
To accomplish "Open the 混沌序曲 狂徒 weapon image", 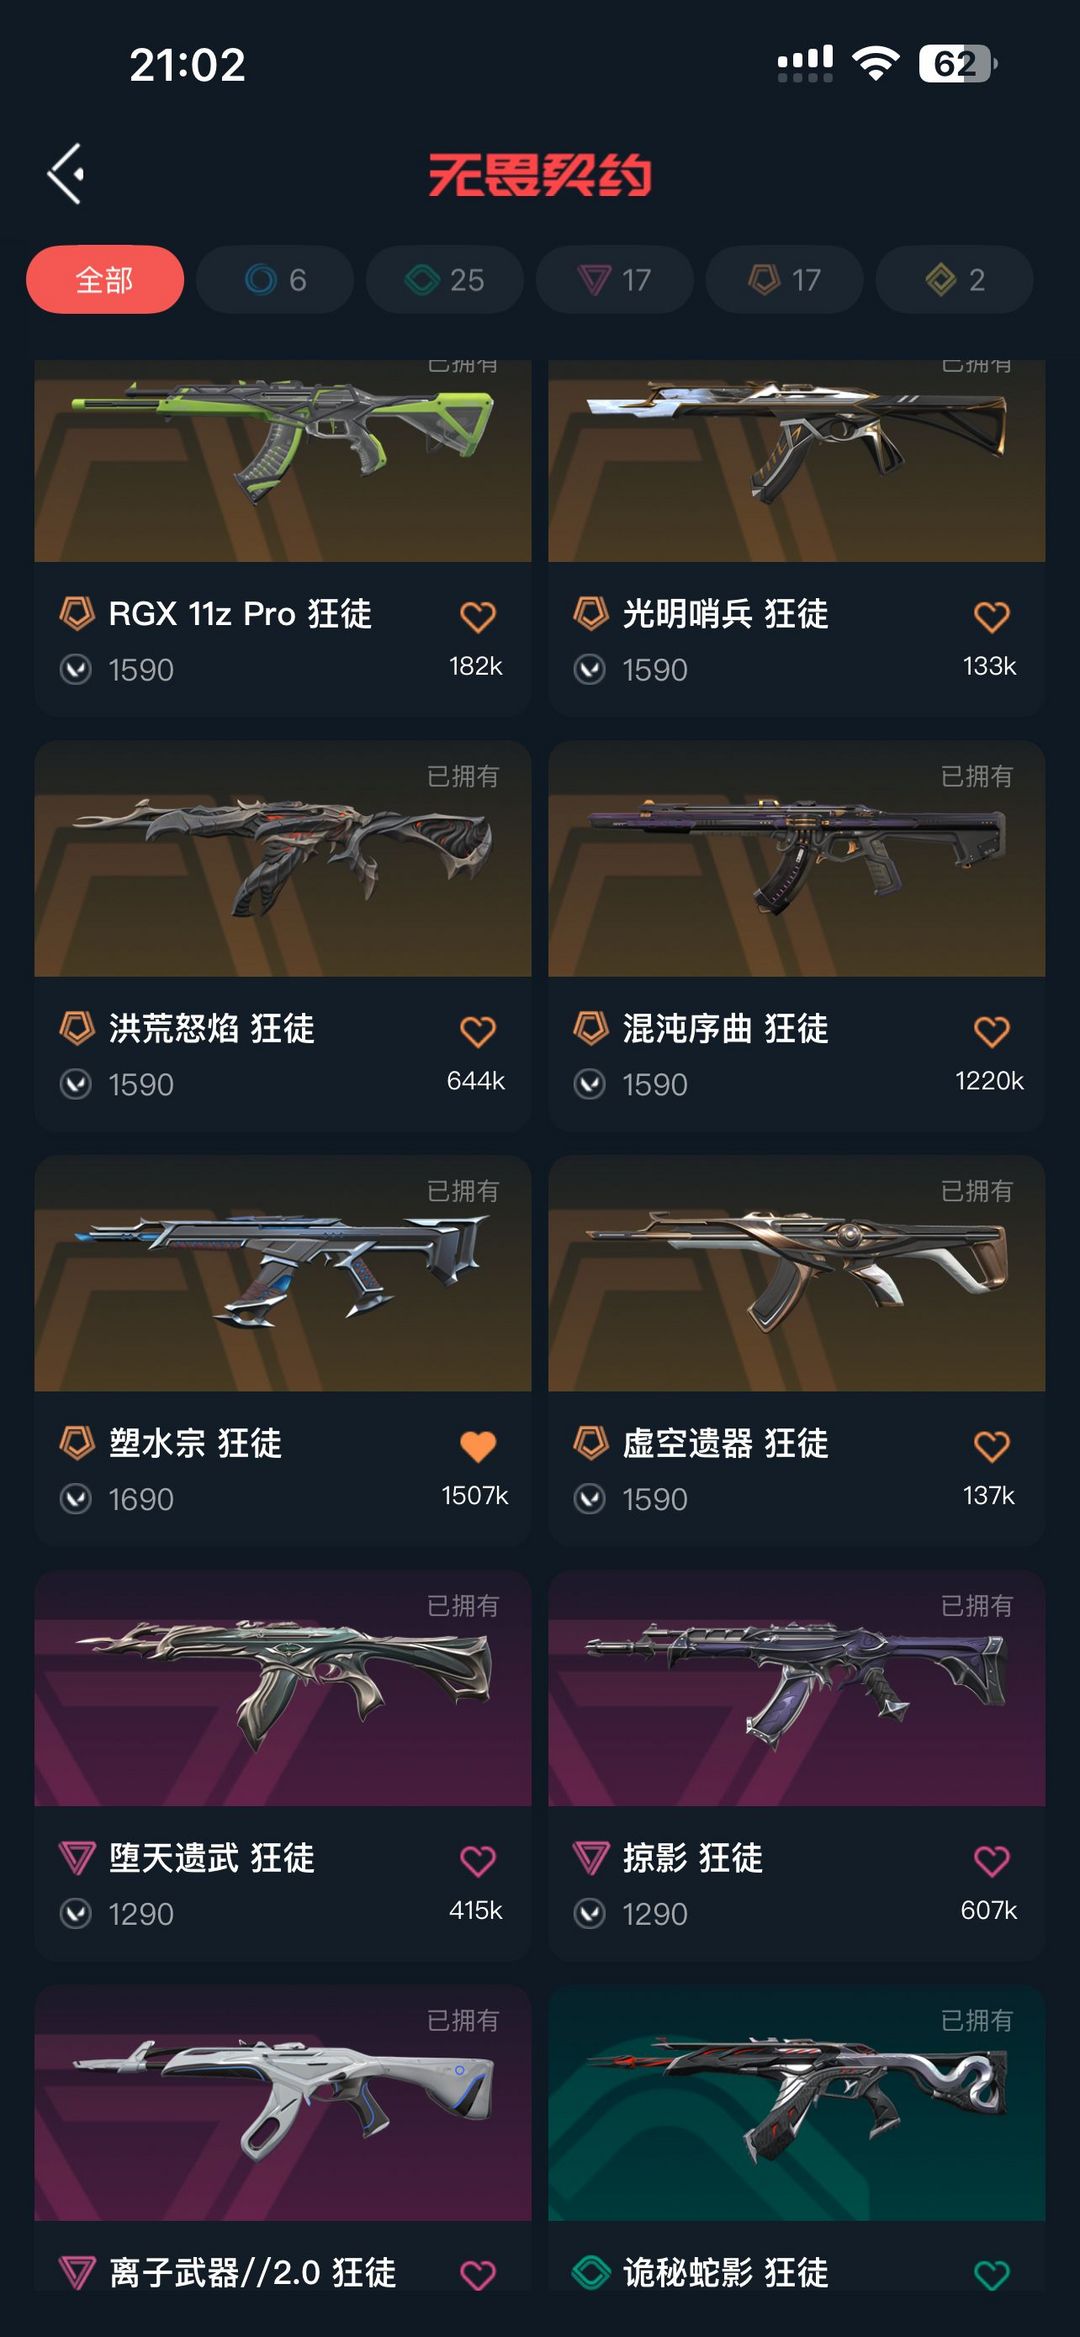I will click(x=797, y=858).
